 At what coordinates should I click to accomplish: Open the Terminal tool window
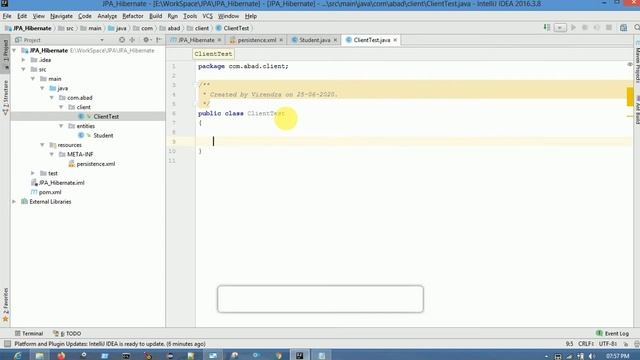tap(29, 333)
